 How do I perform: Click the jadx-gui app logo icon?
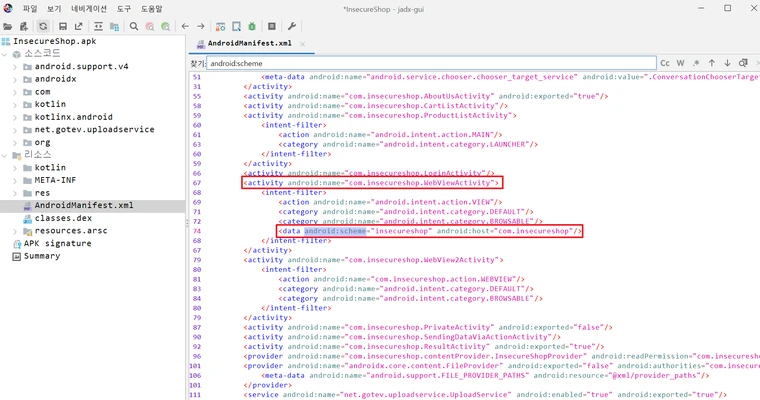(8, 8)
